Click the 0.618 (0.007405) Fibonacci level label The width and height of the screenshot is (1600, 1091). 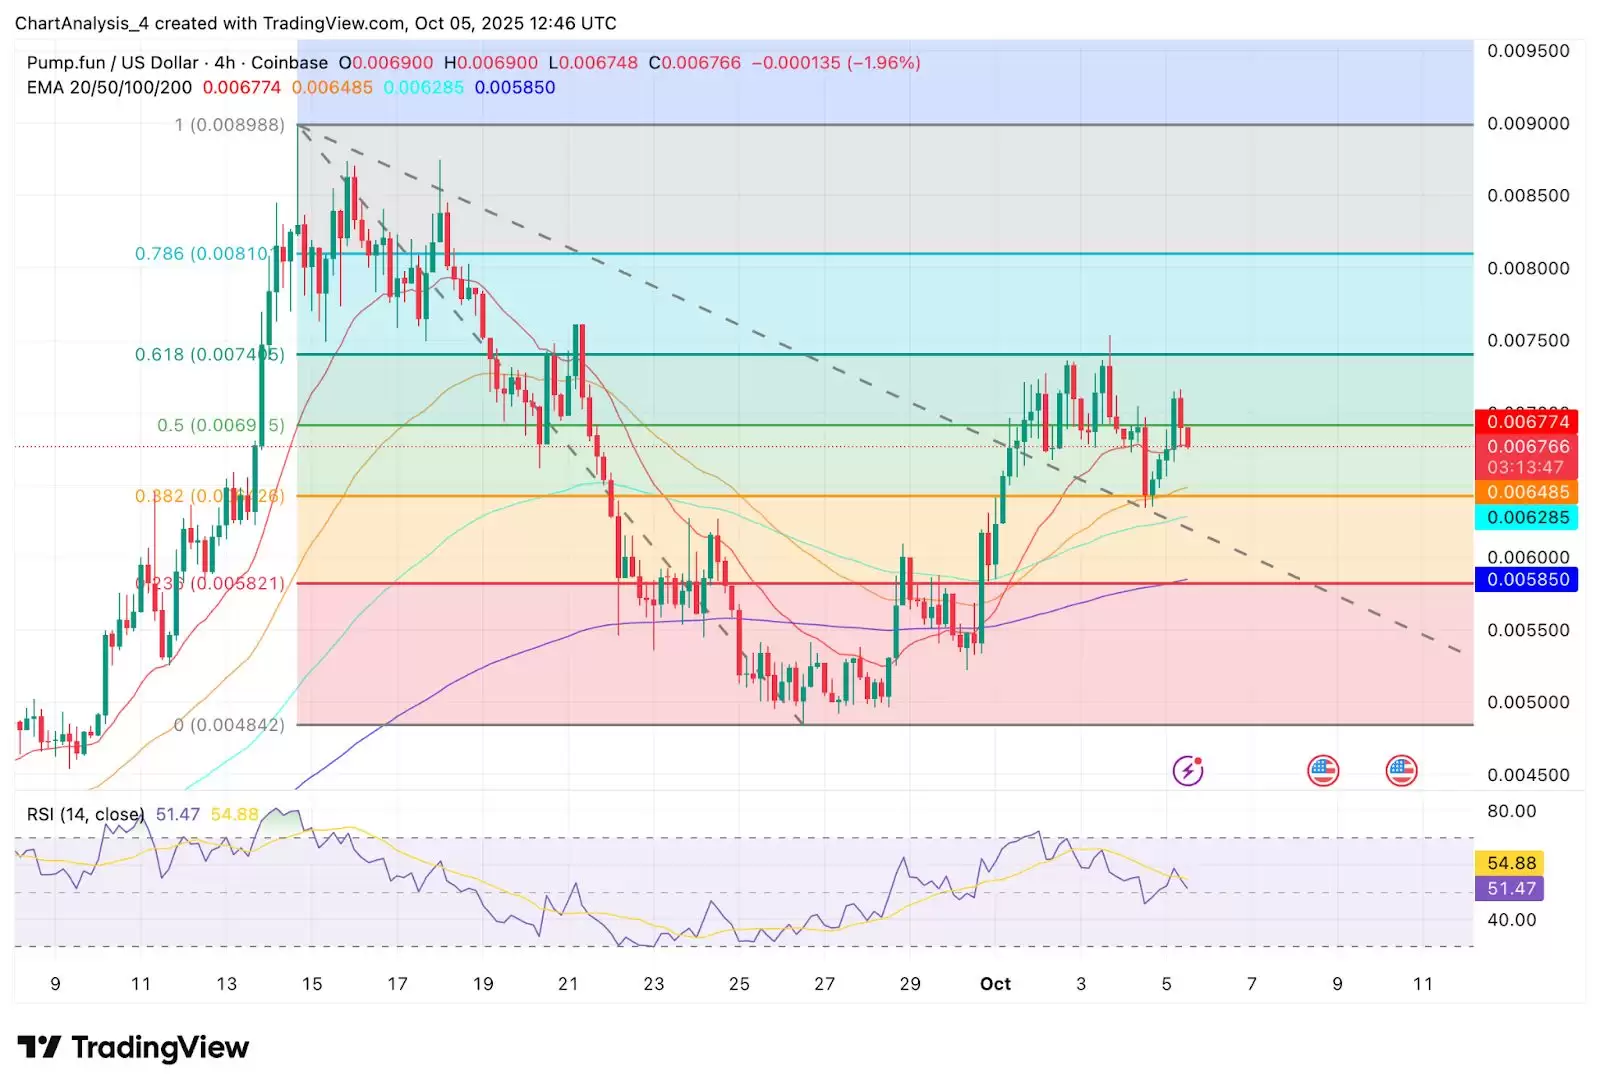[x=210, y=354]
